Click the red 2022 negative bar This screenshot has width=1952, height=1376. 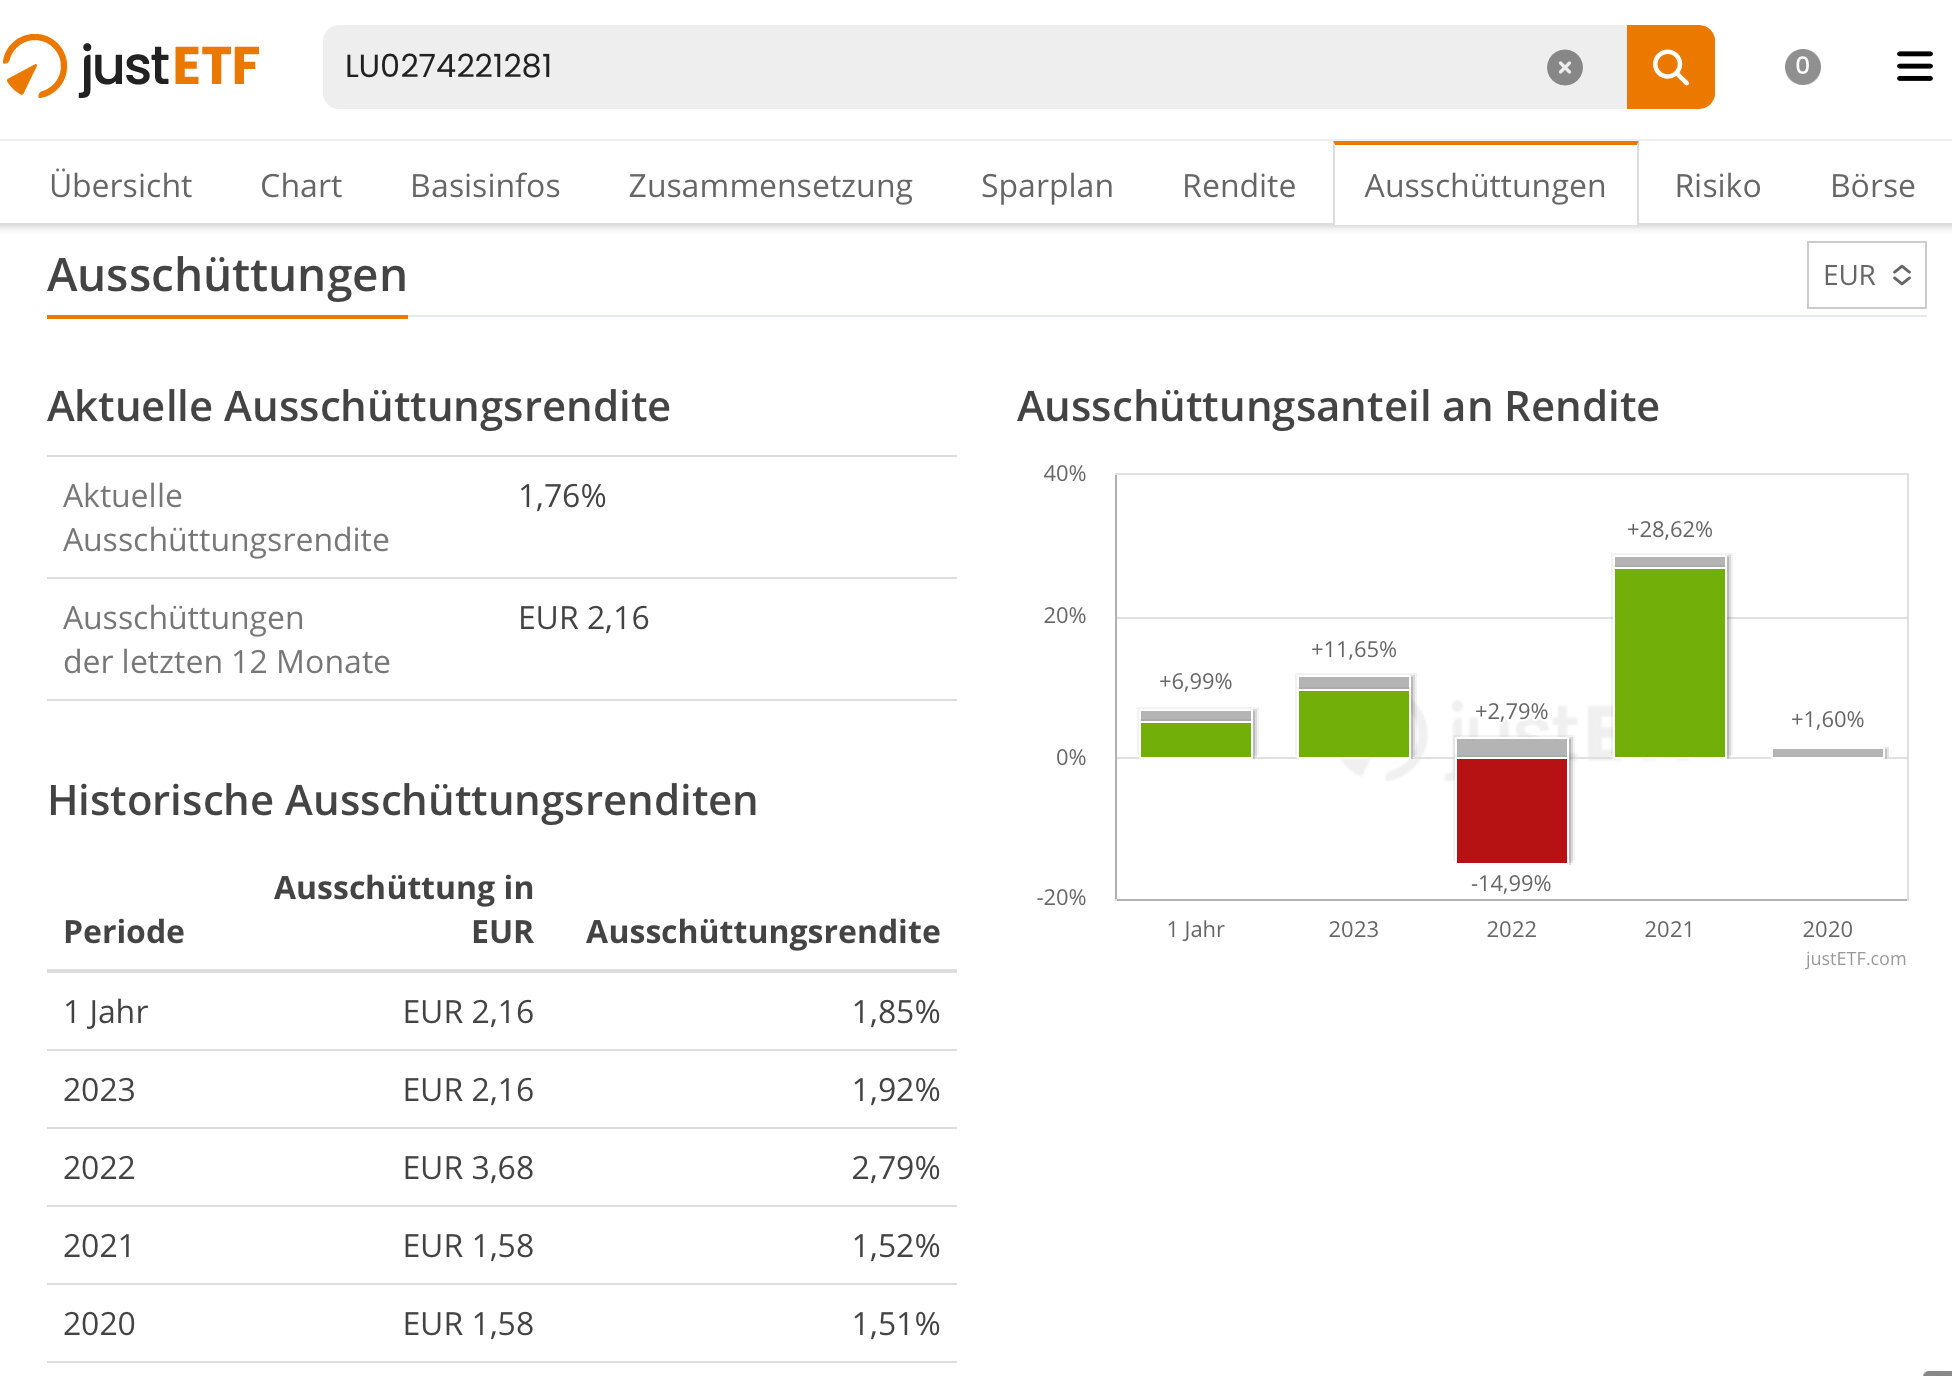coord(1511,810)
